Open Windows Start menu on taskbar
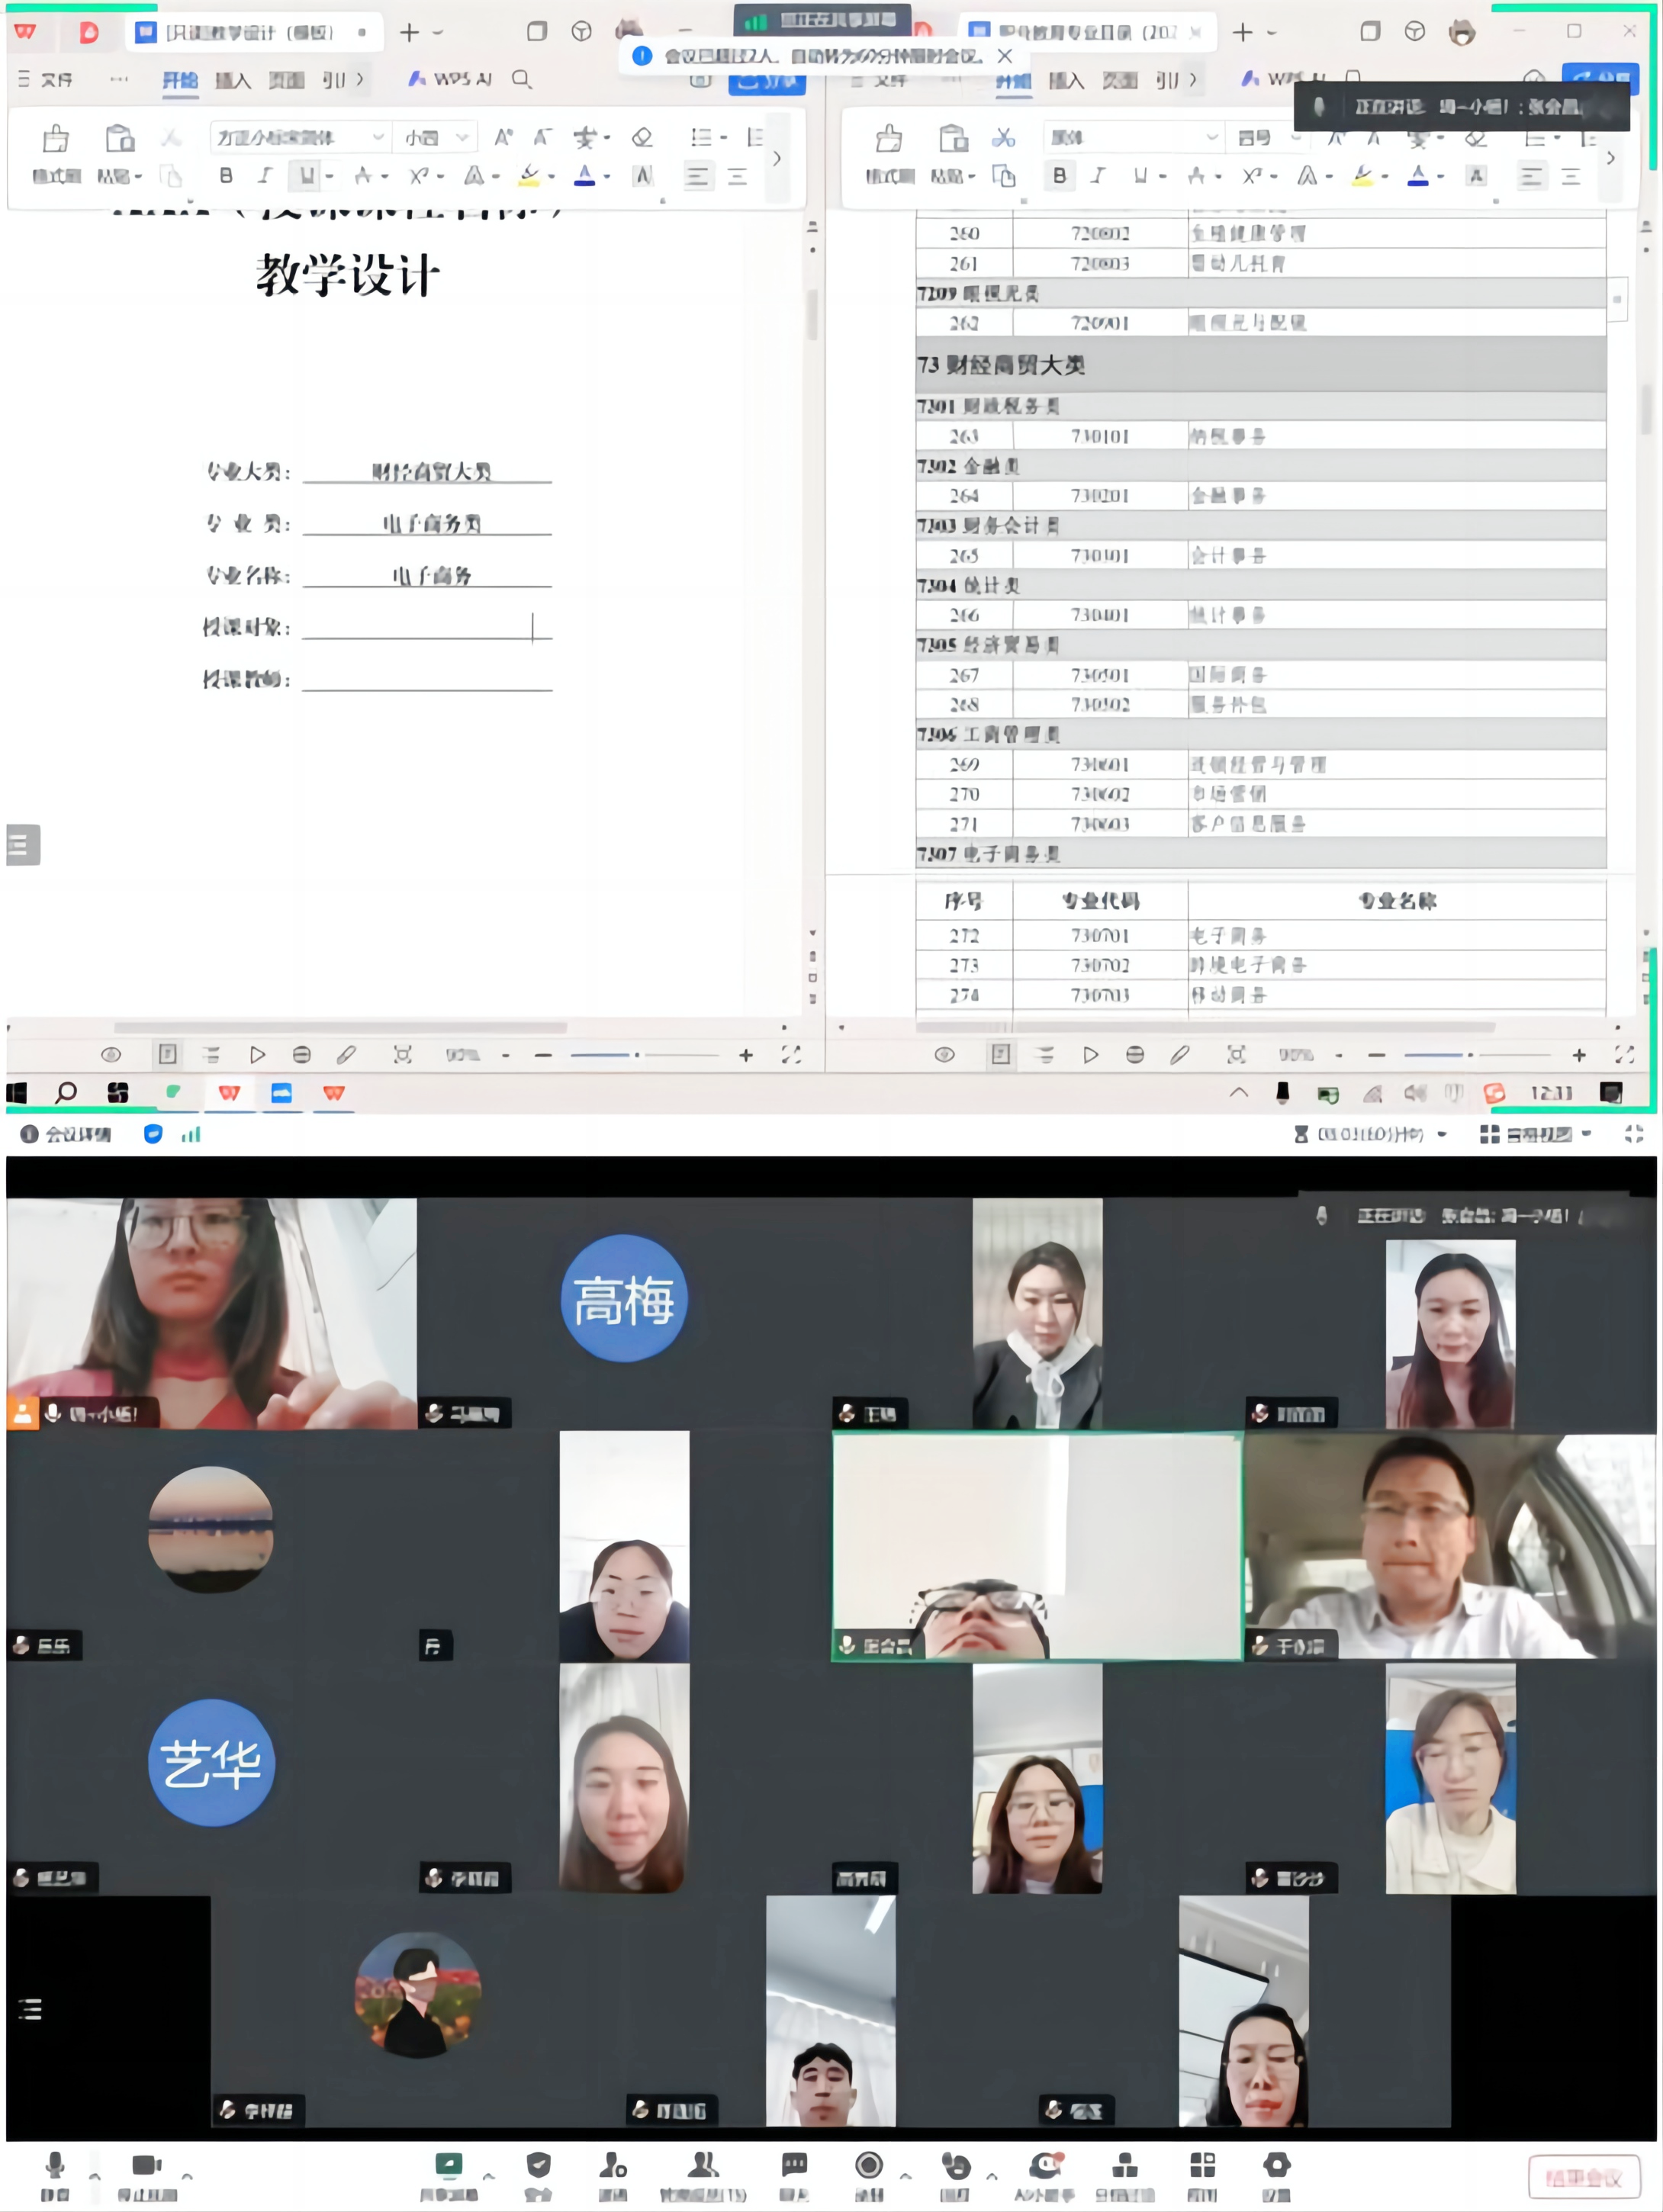Screen dimensions: 1663x2212 point(17,1093)
